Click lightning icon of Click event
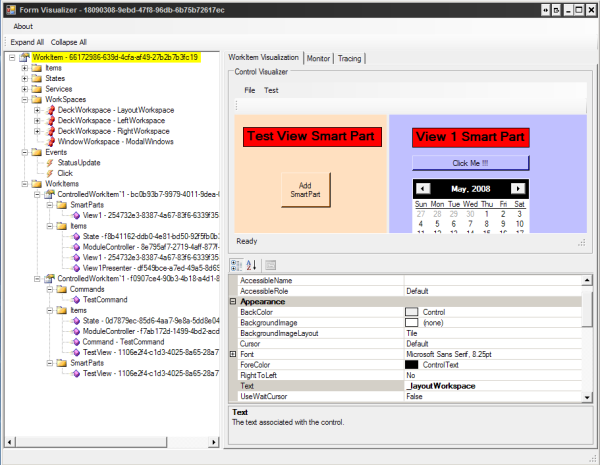600x465 pixels. [50, 173]
